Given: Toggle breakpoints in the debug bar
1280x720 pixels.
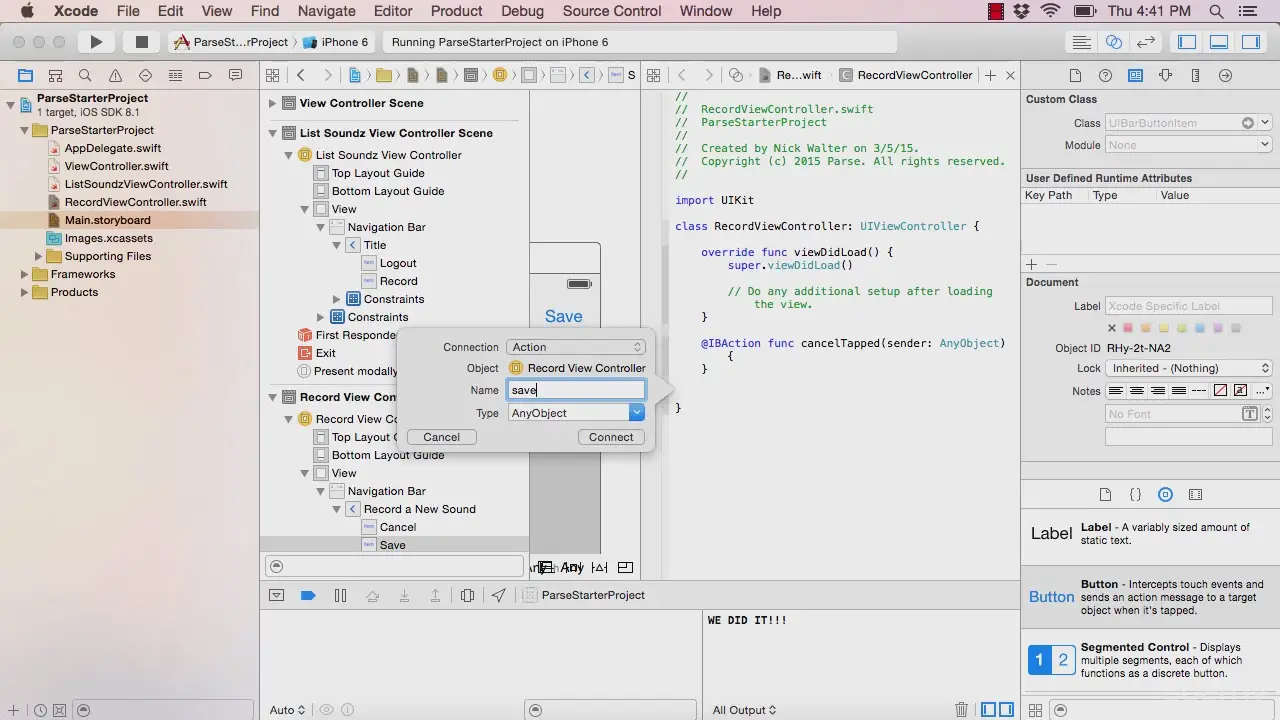Looking at the screenshot, I should coord(308,595).
